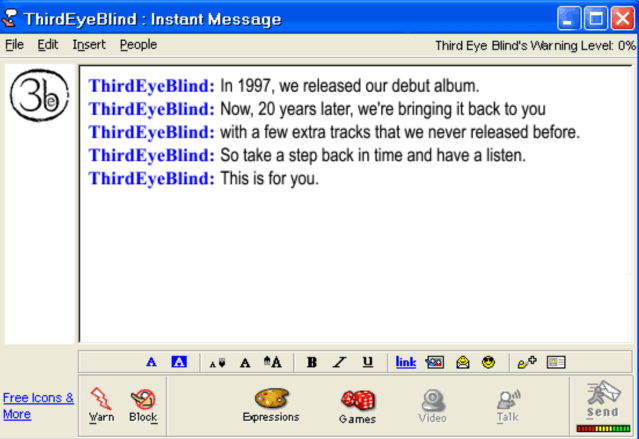Click the Talk voice chat icon
Image resolution: width=639 pixels, height=439 pixels.
pos(507,405)
